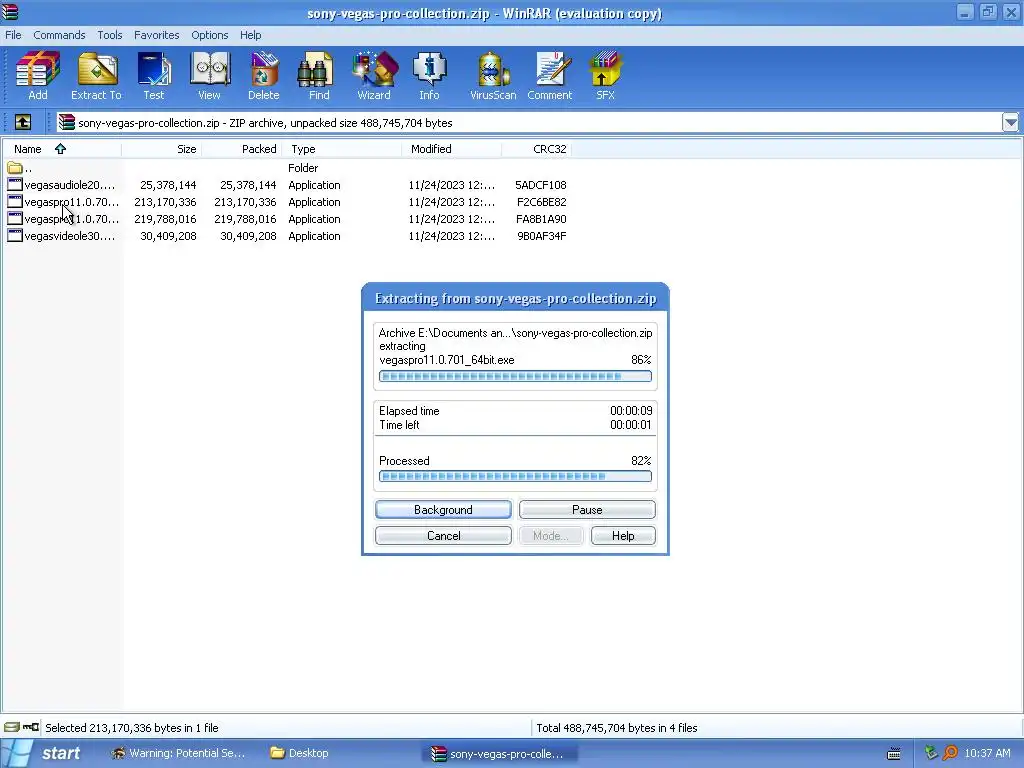This screenshot has height=768, width=1024.
Task: Click the Help button in extraction dialog
Action: coord(623,536)
